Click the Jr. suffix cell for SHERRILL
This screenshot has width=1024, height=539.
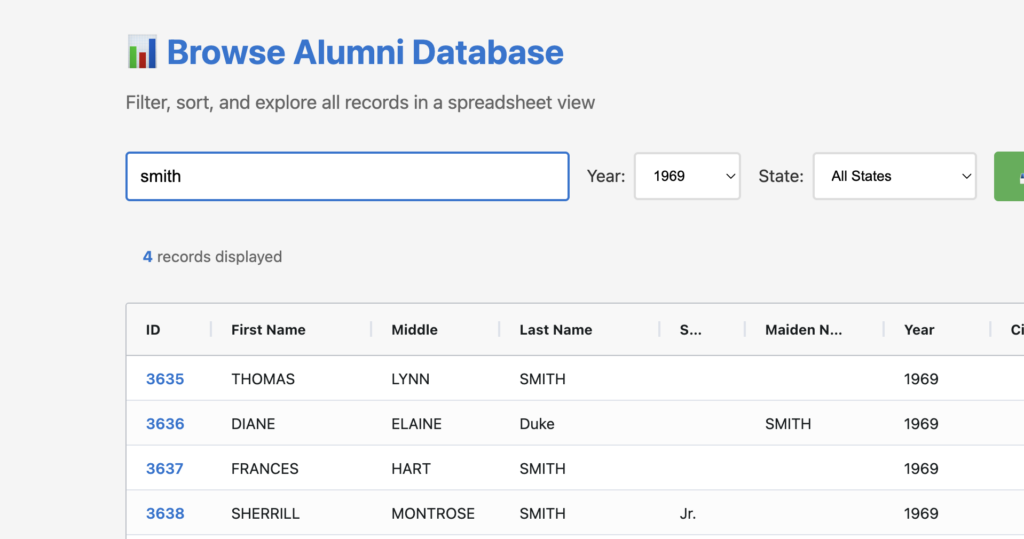point(687,514)
